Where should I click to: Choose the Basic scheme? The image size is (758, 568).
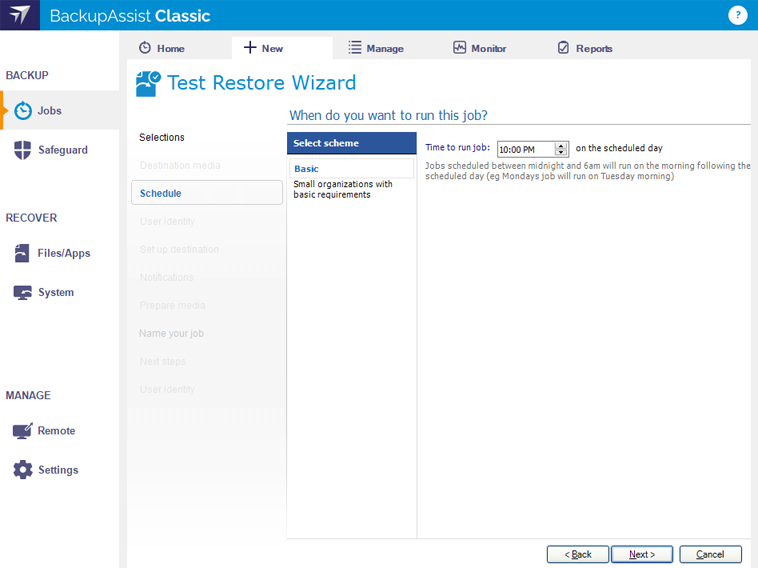351,169
